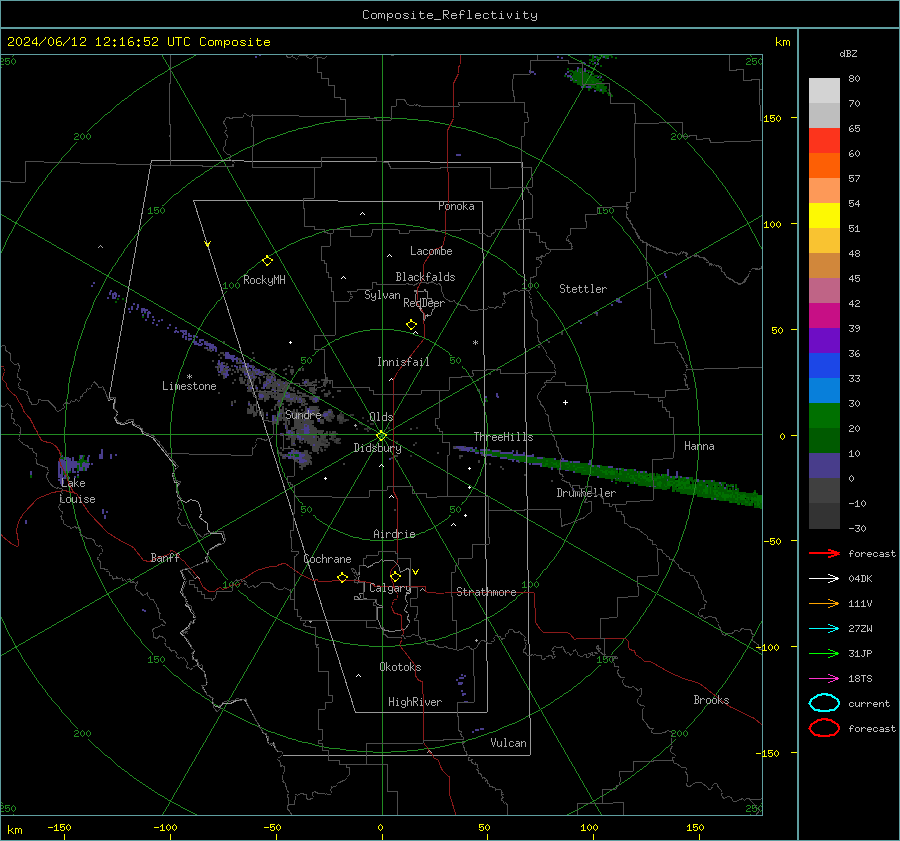This screenshot has height=841, width=900.
Task: Click the Blackfalds town label
Action: pyautogui.click(x=425, y=277)
